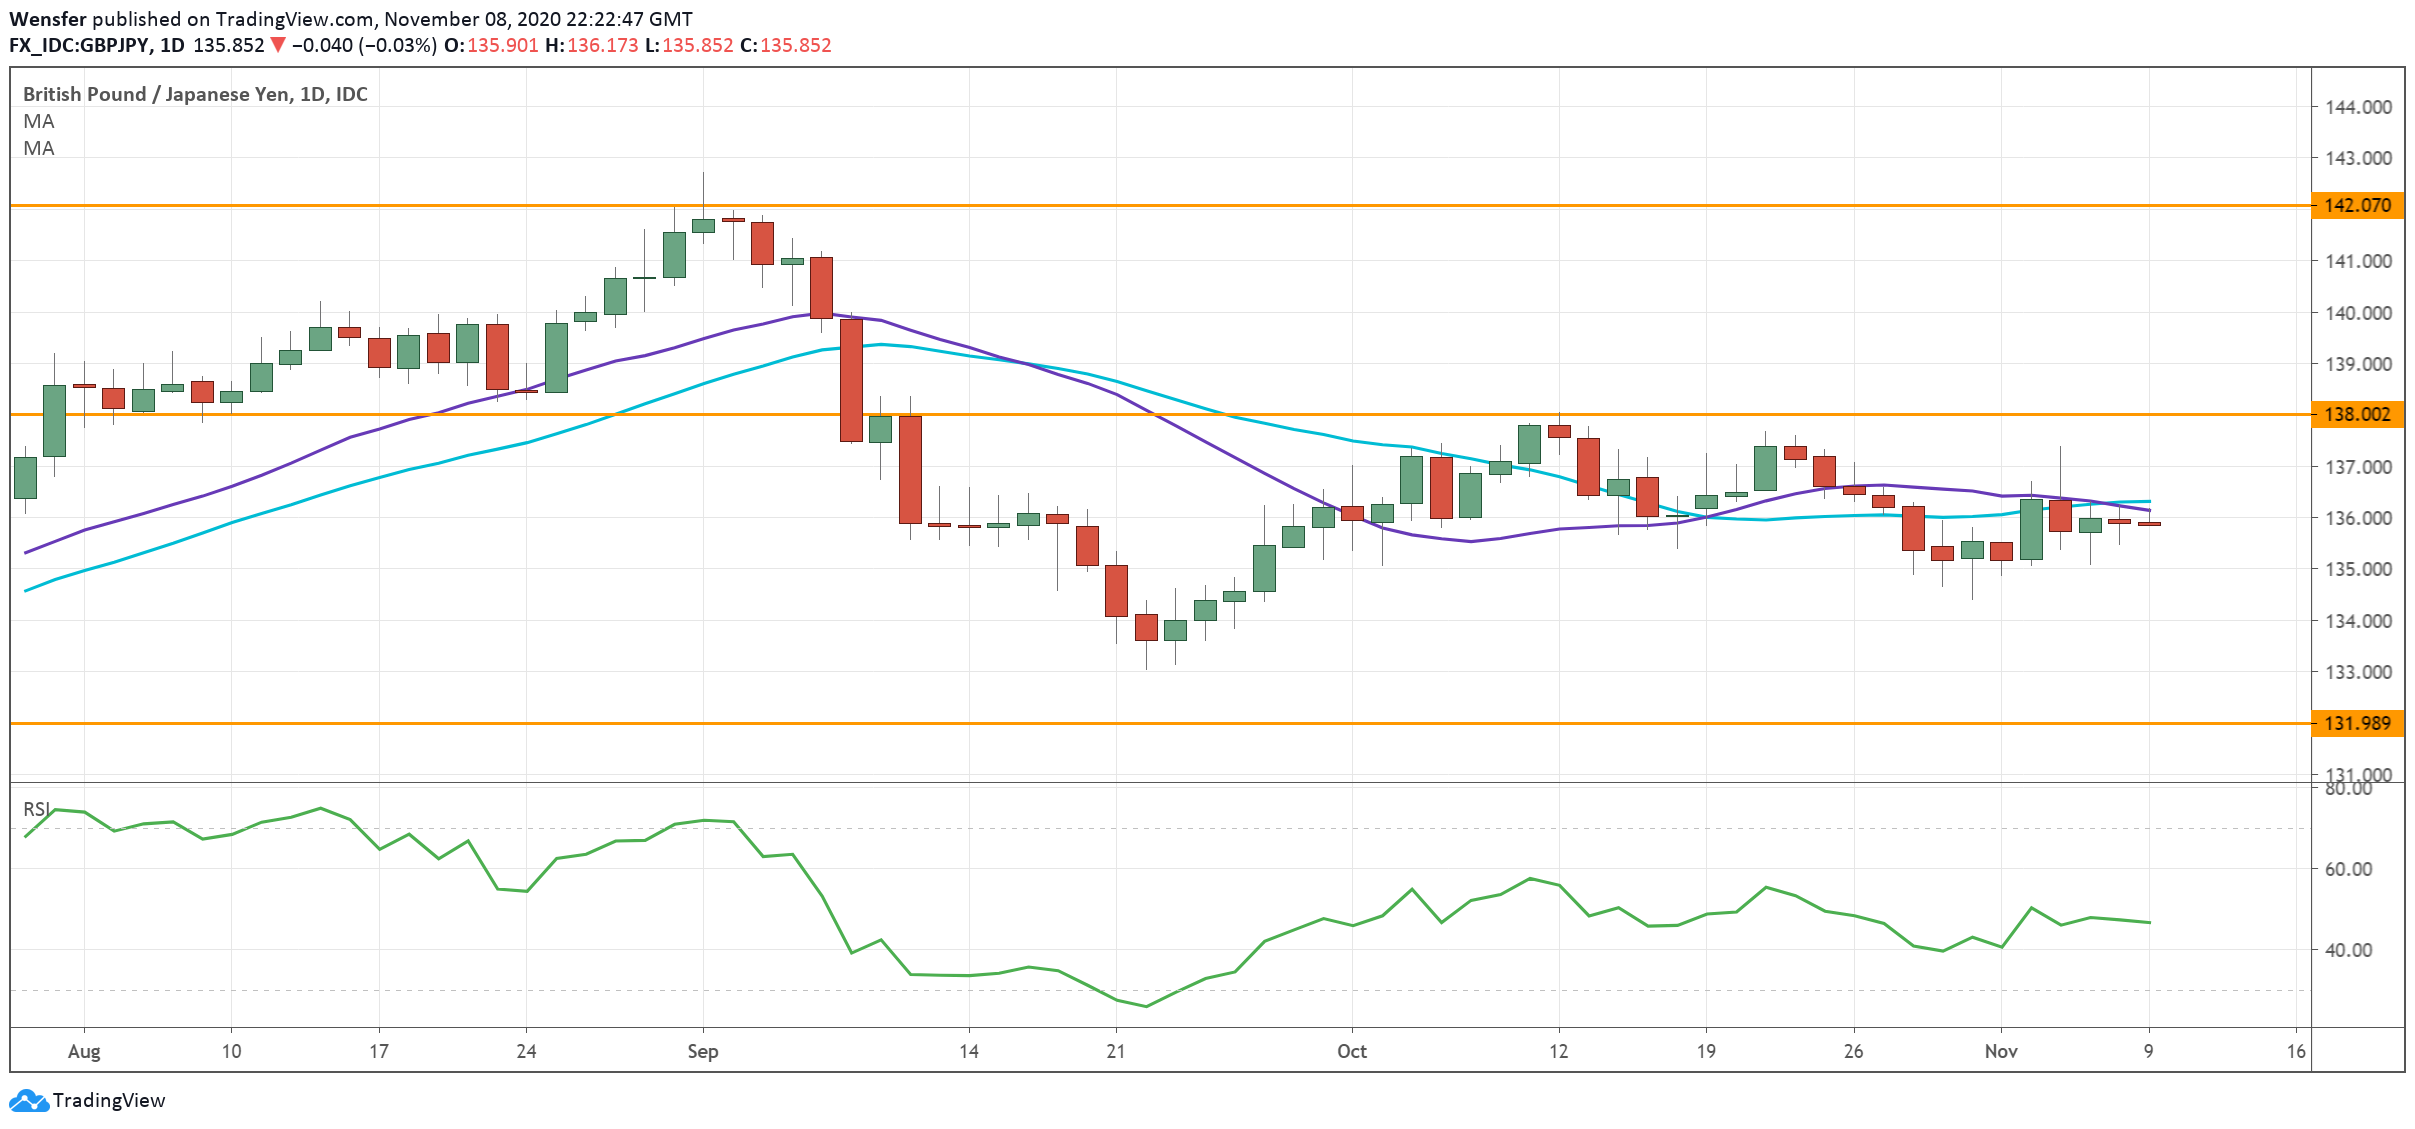The width and height of the screenshot is (2415, 1129).
Task: Click the red down-triangle price change icon
Action: tap(278, 46)
